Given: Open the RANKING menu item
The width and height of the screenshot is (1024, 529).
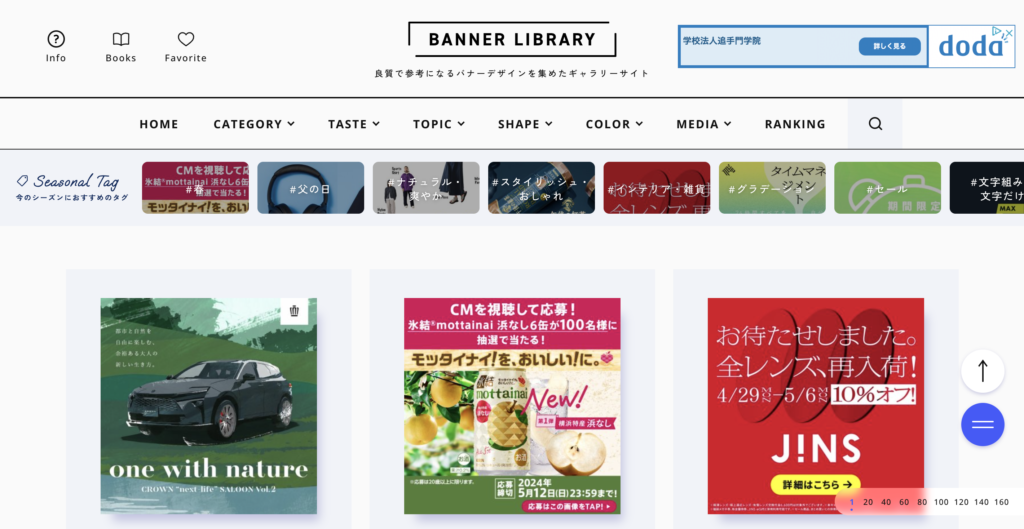Looking at the screenshot, I should point(795,124).
